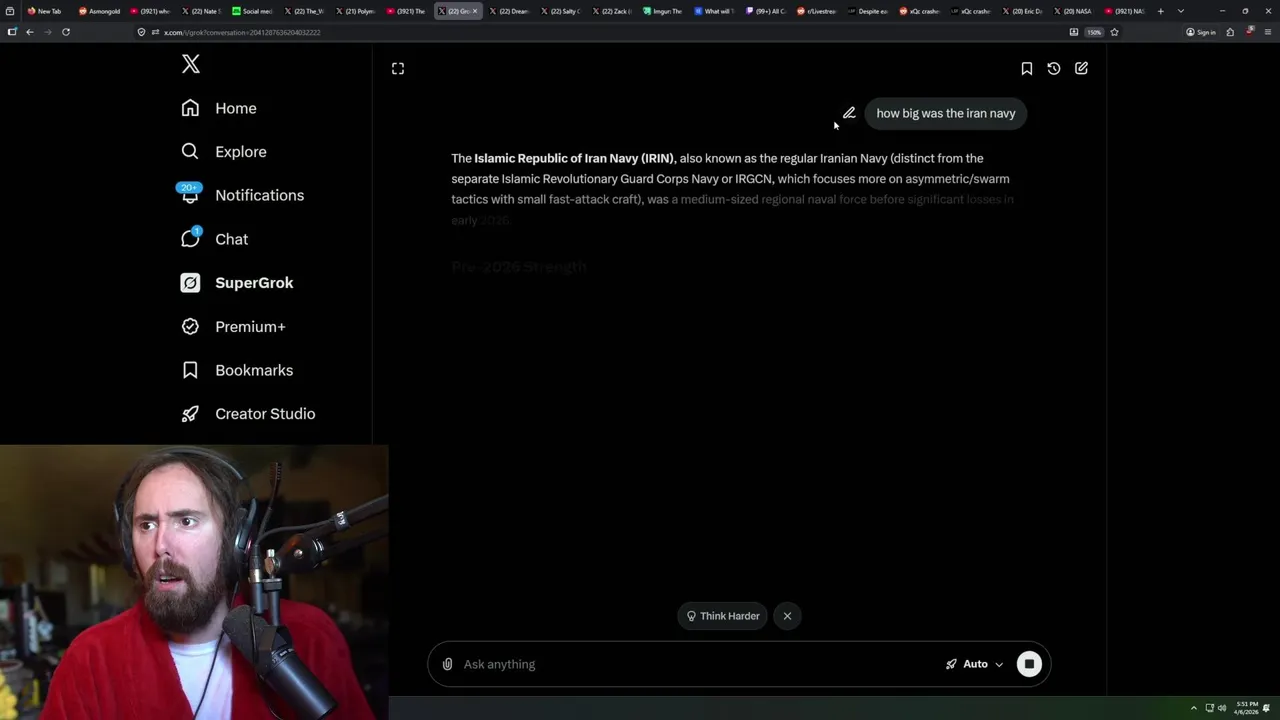Click the Chat bubble icon

click(190, 239)
